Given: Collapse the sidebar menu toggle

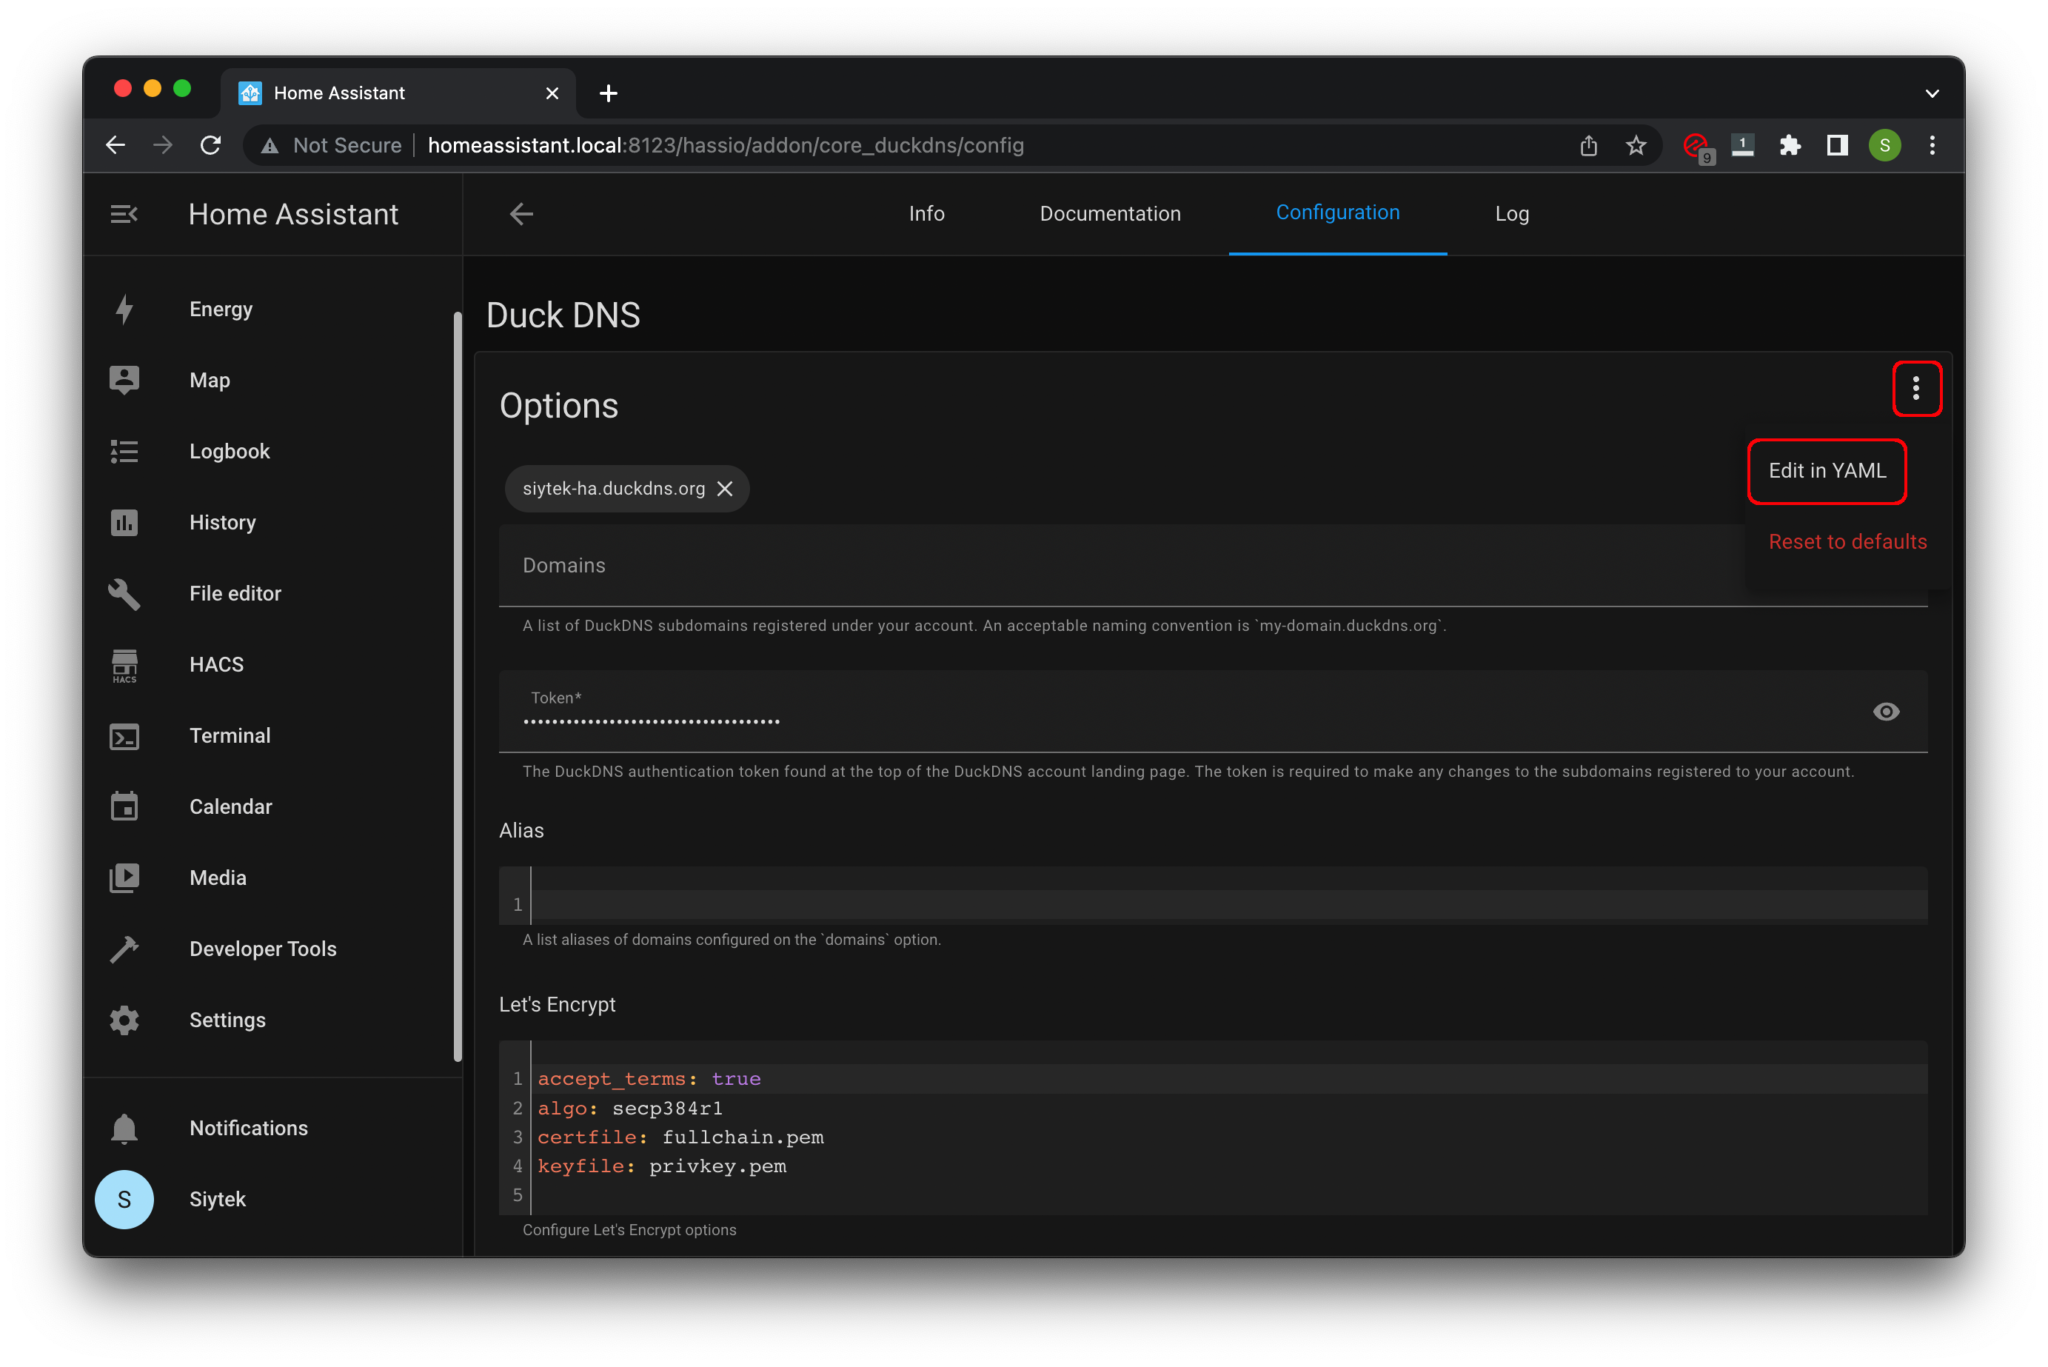Looking at the screenshot, I should [x=124, y=214].
